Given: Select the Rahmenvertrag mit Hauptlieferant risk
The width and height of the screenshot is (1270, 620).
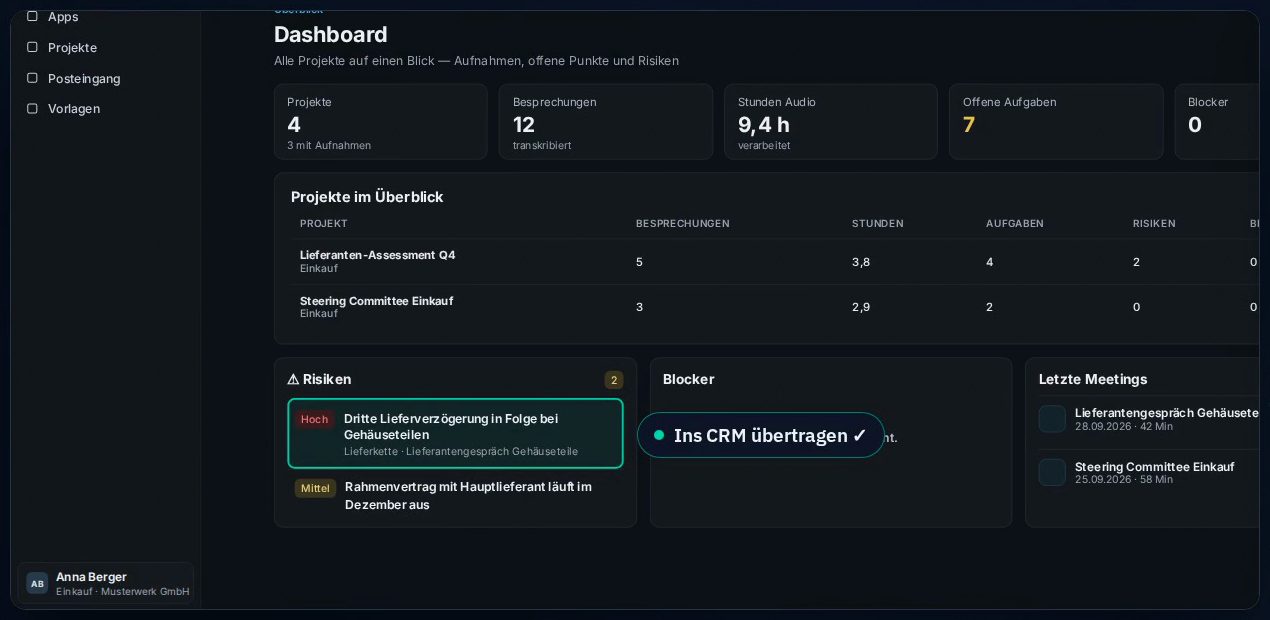Looking at the screenshot, I should coord(455,495).
